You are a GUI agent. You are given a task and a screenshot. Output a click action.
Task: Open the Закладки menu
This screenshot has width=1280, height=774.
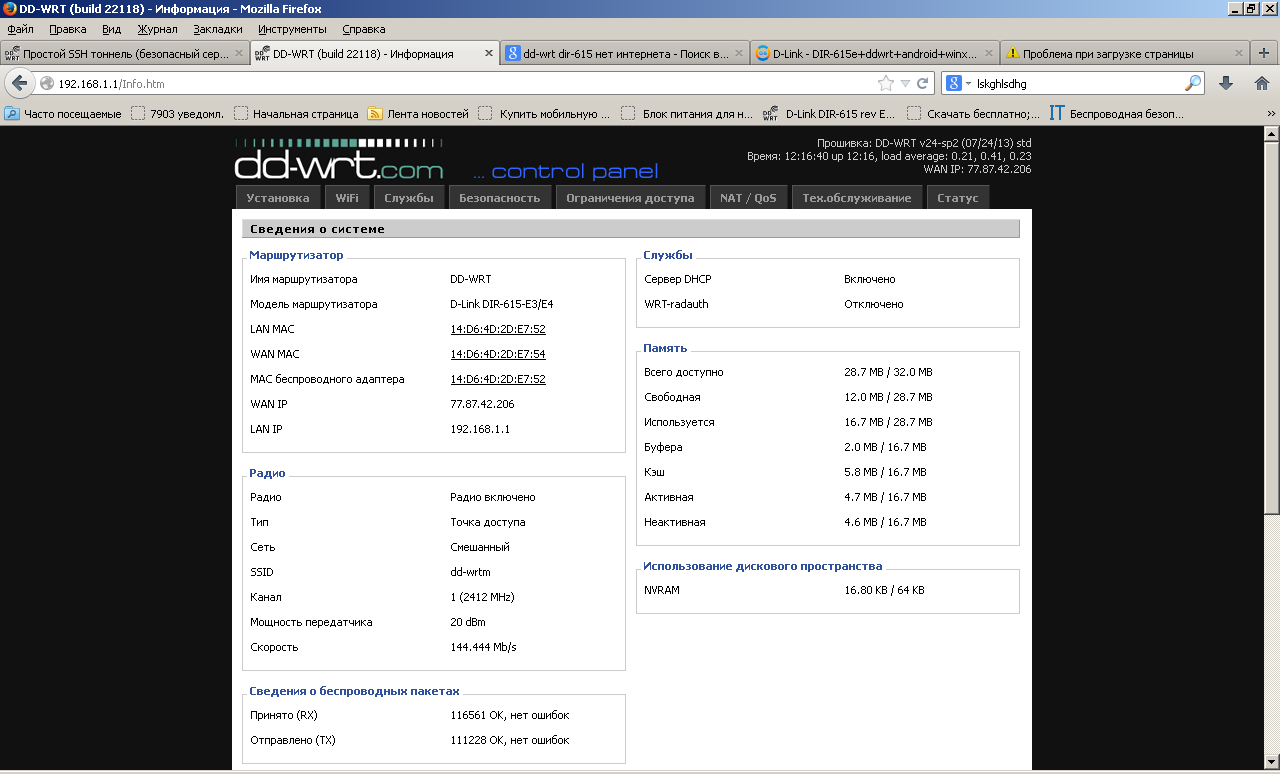point(217,29)
